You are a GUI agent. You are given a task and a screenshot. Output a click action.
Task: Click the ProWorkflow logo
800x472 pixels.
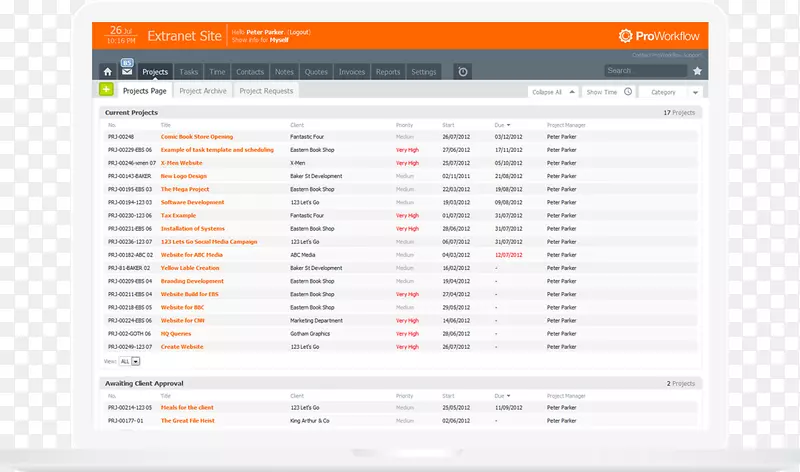[x=661, y=36]
